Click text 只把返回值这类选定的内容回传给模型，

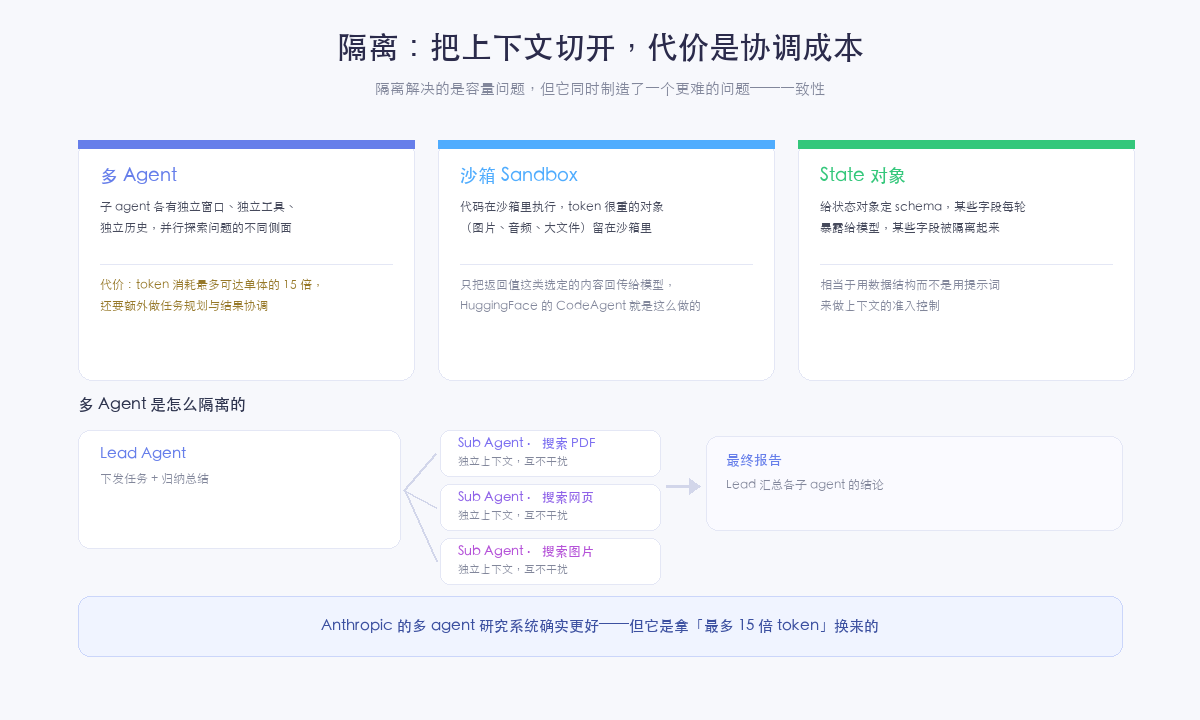click(x=568, y=284)
